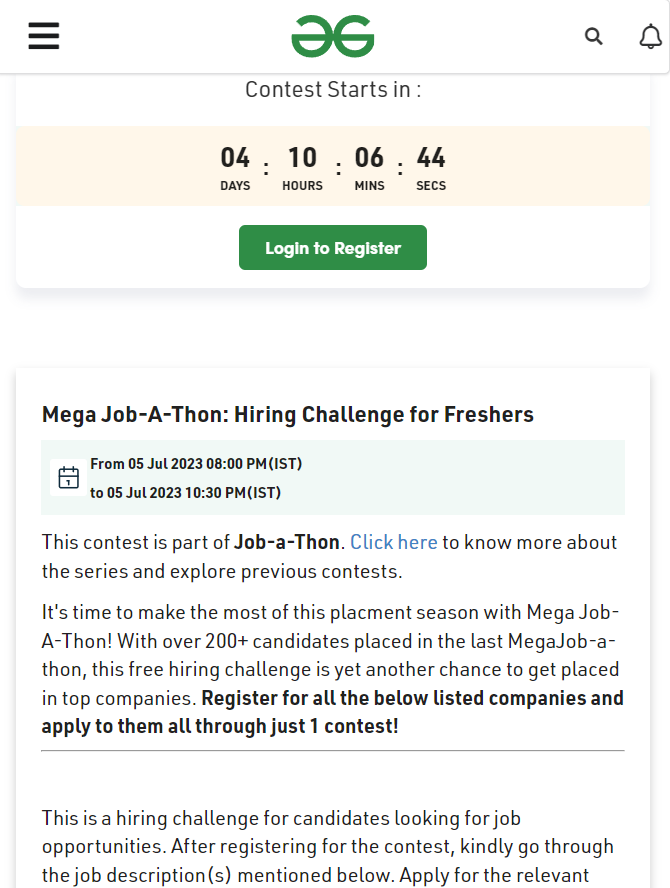The width and height of the screenshot is (670, 888).
Task: Click the bold Job-a-Thon series name
Action: tap(287, 542)
